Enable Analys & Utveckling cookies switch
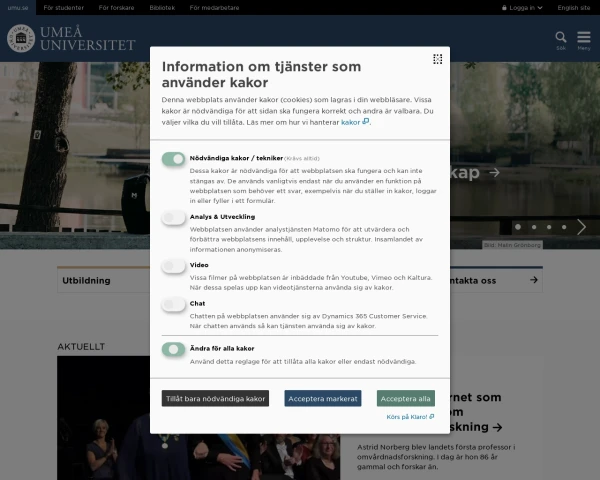 pos(173,218)
